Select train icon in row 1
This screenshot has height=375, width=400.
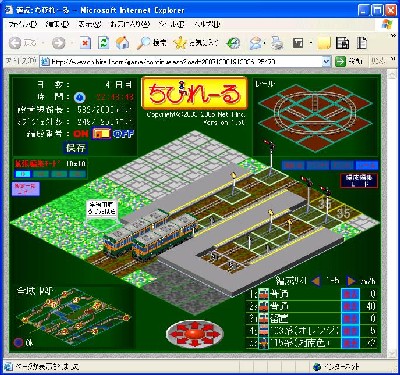[263, 294]
